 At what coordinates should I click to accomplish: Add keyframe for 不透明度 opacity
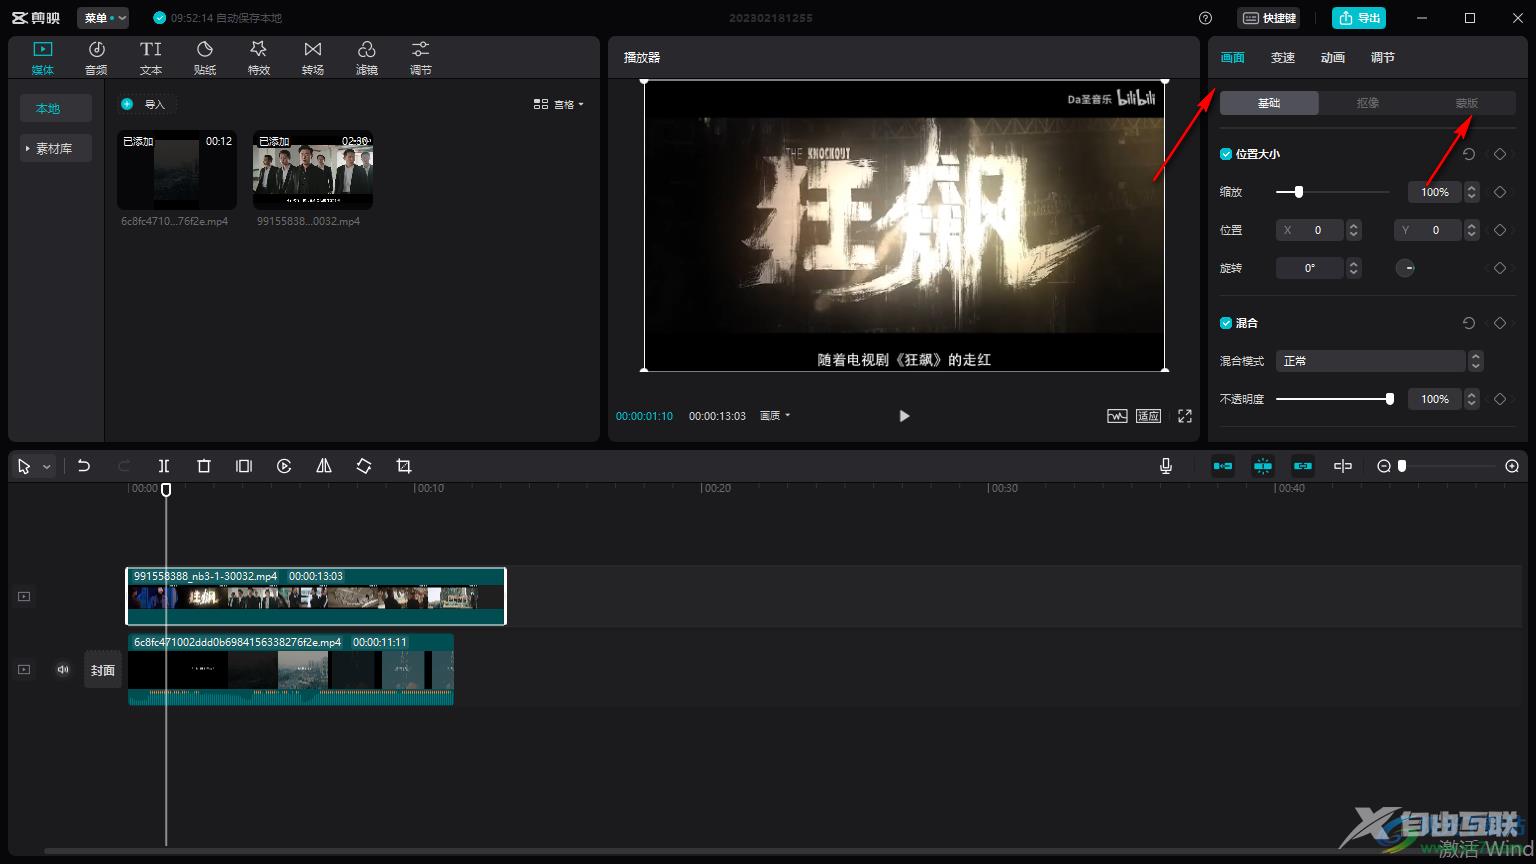(1500, 399)
